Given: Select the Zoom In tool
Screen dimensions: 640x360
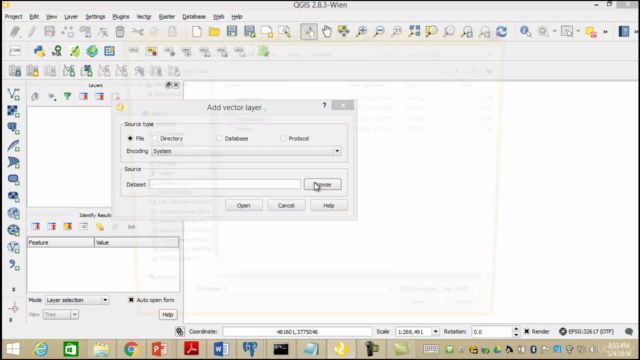Looking at the screenshot, I should pos(361,31).
